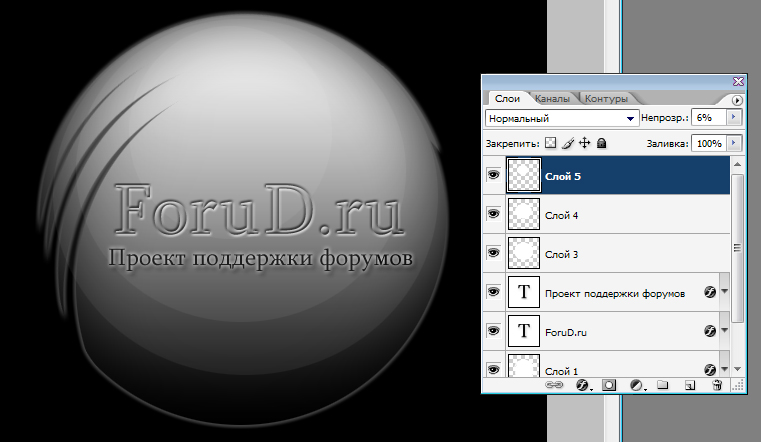Delete layer using the trash icon

pyautogui.click(x=717, y=385)
